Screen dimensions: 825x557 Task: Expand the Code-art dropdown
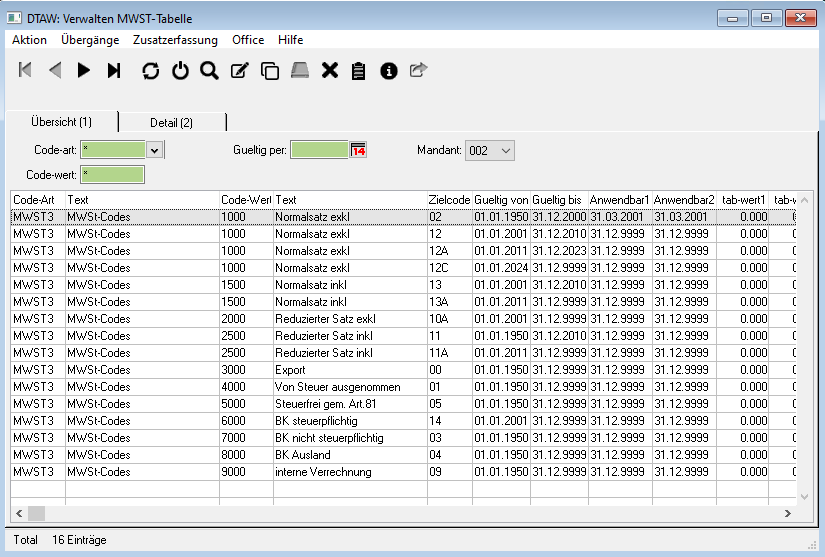(x=155, y=150)
